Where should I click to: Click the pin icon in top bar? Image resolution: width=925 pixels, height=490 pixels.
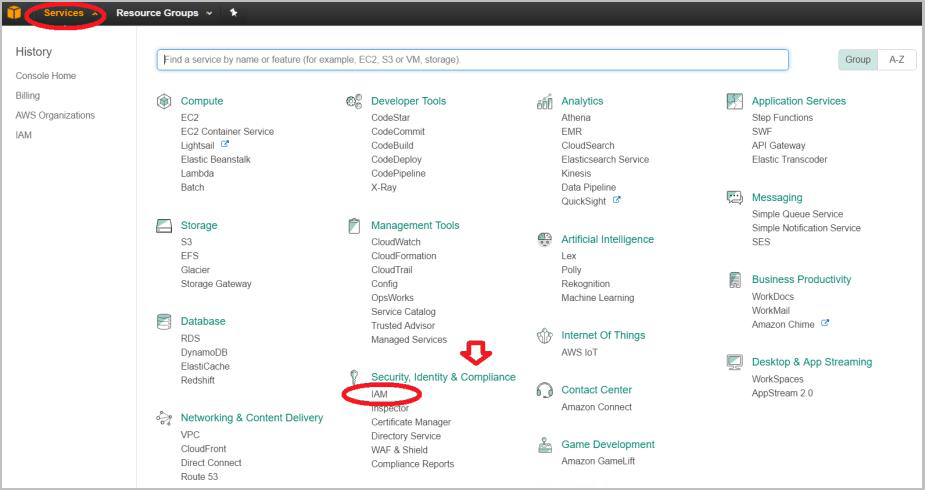[234, 12]
